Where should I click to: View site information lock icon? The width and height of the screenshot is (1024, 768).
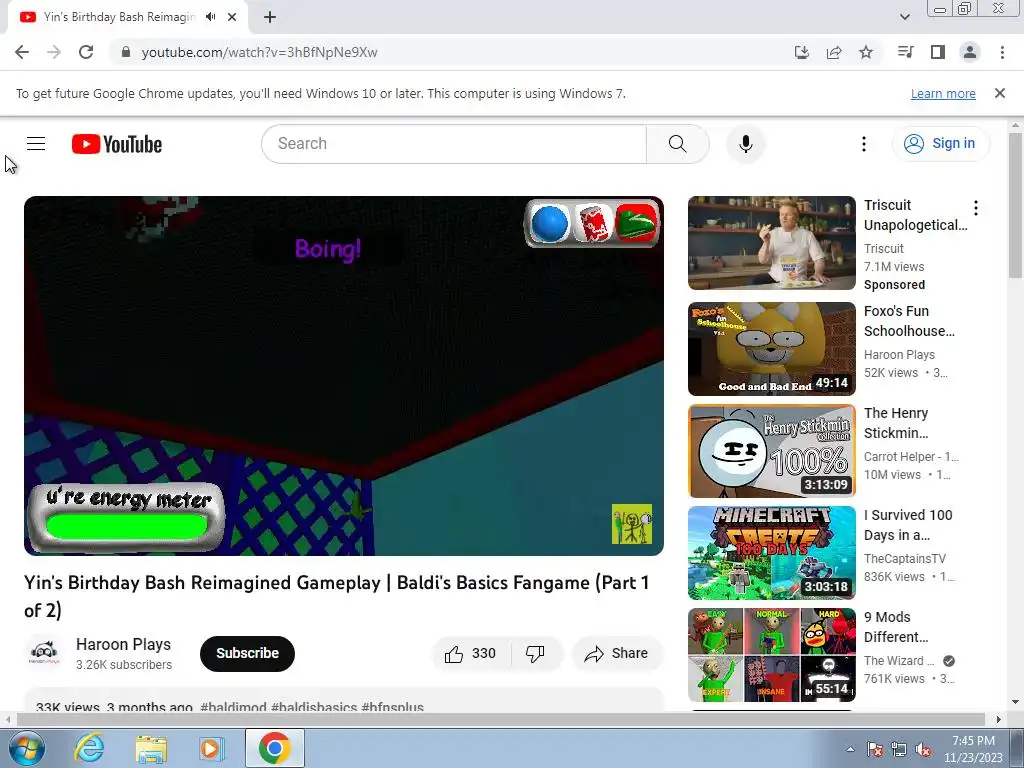[126, 52]
